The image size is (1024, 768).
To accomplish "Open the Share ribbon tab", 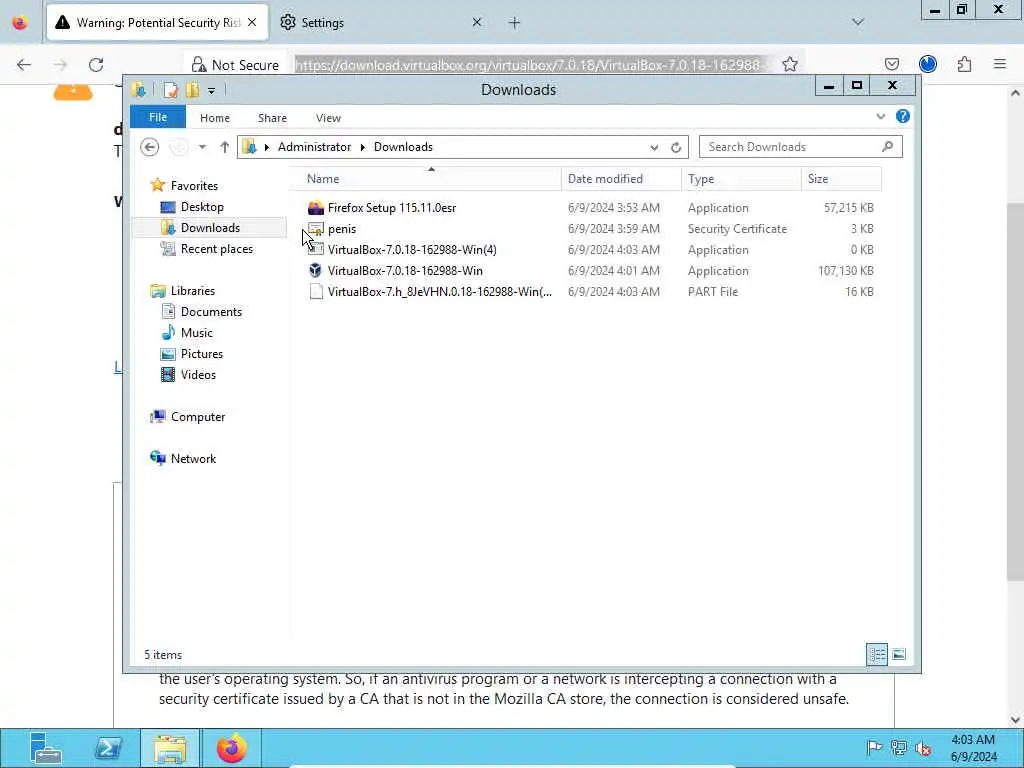I will click(272, 118).
